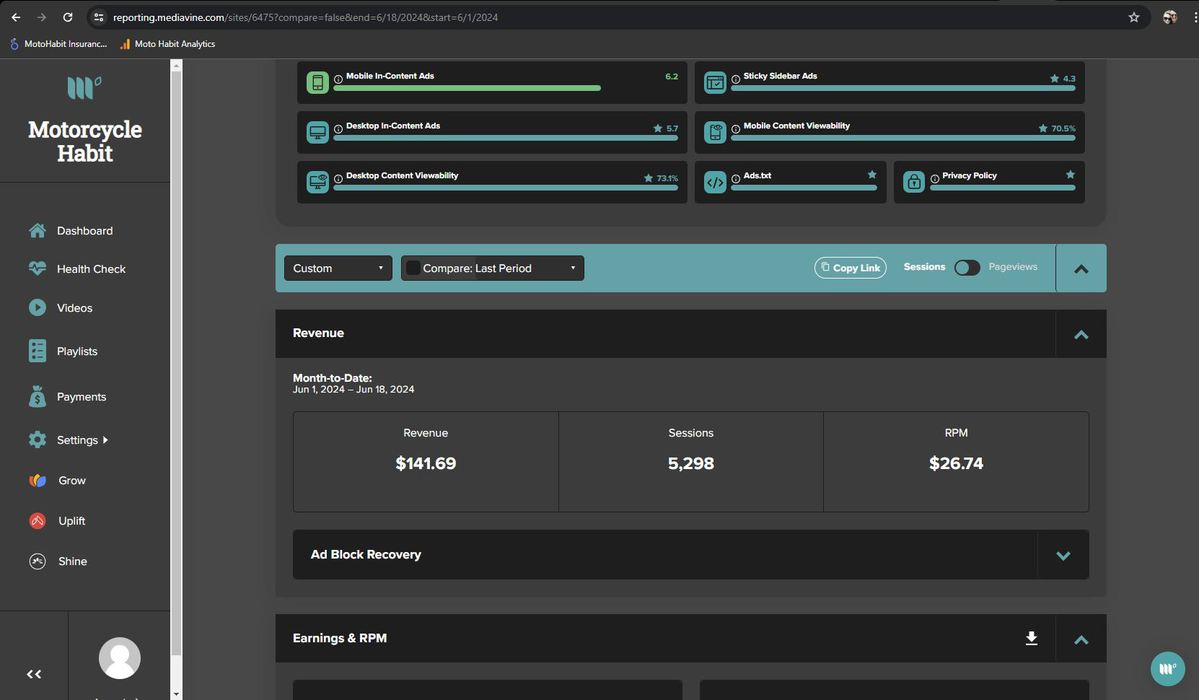Open the Compare: Last Period dropdown
The height and width of the screenshot is (700, 1199).
492,268
